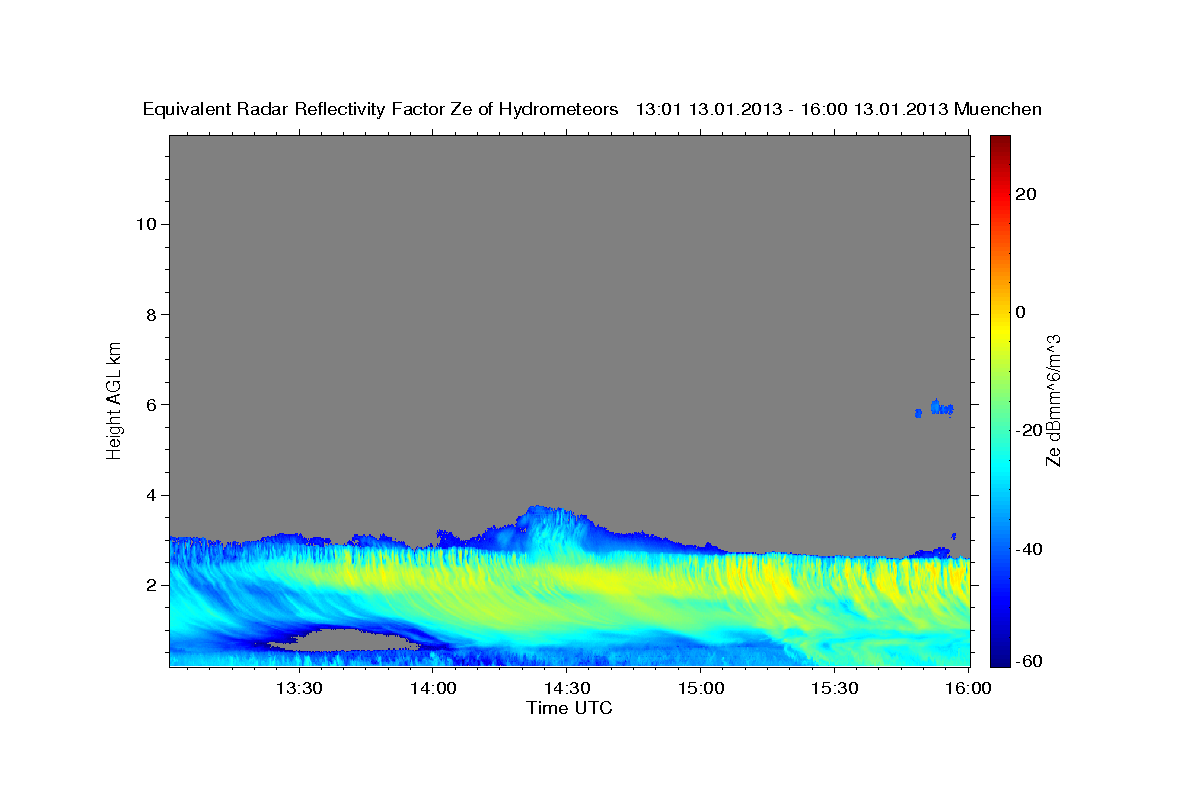This screenshot has height=800, width=1200.
Task: Click the colorbar value -40
Action: click(1027, 549)
